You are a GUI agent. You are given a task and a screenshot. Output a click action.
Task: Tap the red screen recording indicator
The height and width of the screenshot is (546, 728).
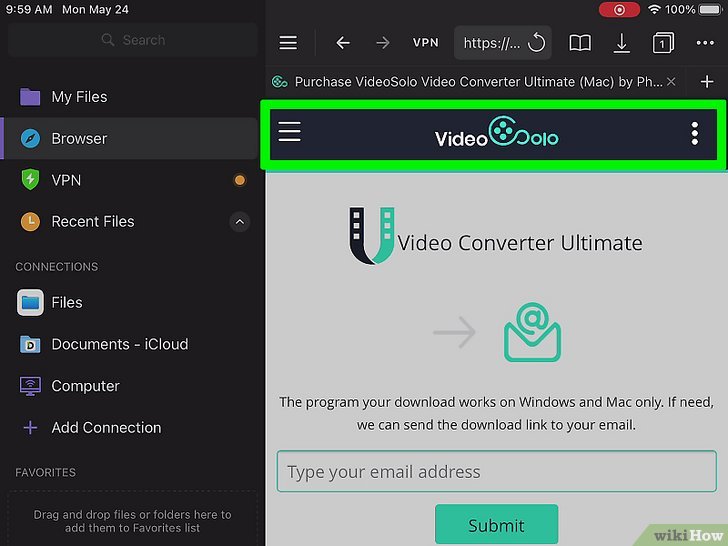point(619,9)
